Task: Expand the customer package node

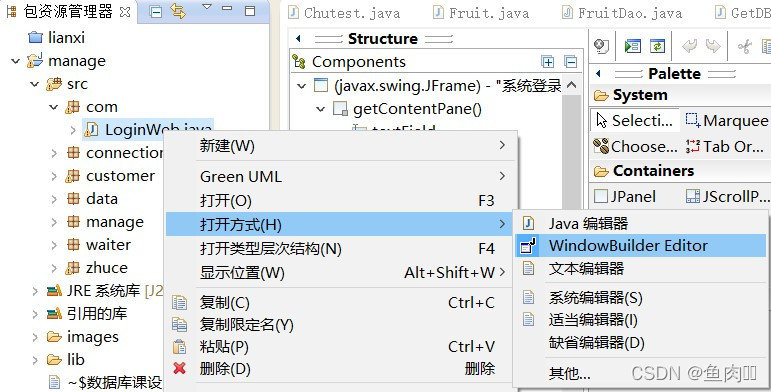Action: (54, 176)
